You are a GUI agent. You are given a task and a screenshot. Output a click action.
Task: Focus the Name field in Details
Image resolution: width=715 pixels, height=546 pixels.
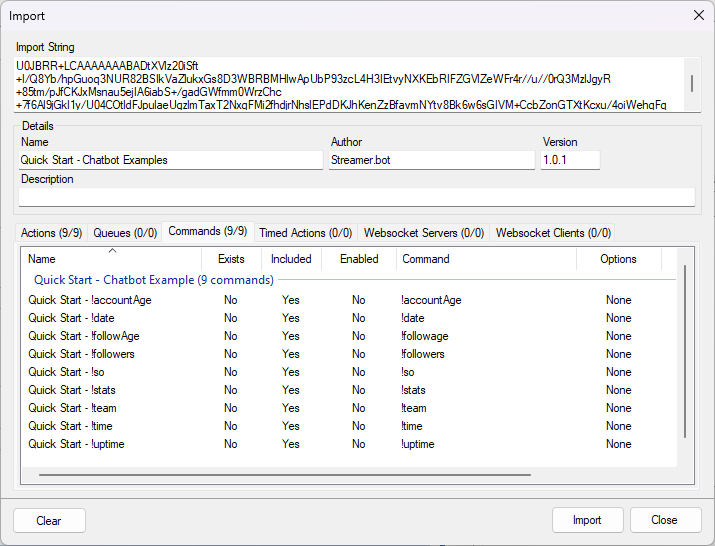170,160
